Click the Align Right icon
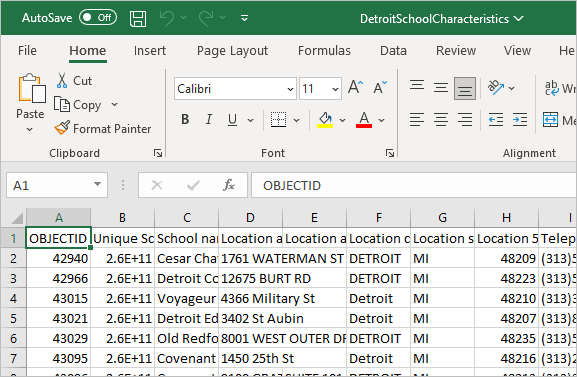This screenshot has height=377, width=577. pos(465,120)
